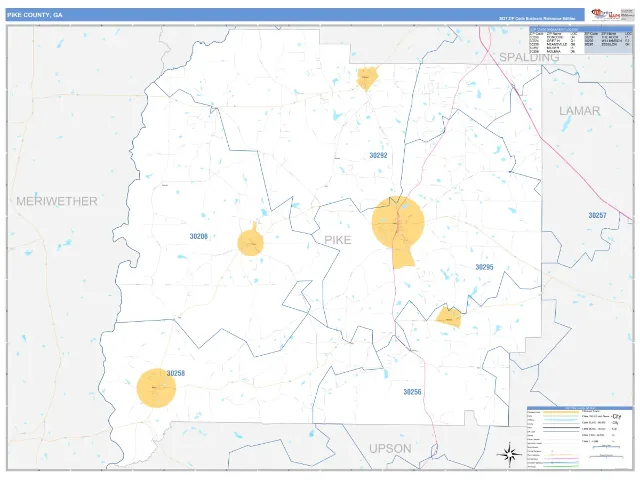640x480 pixels.
Task: Click the UPSON county label
Action: pyautogui.click(x=390, y=449)
